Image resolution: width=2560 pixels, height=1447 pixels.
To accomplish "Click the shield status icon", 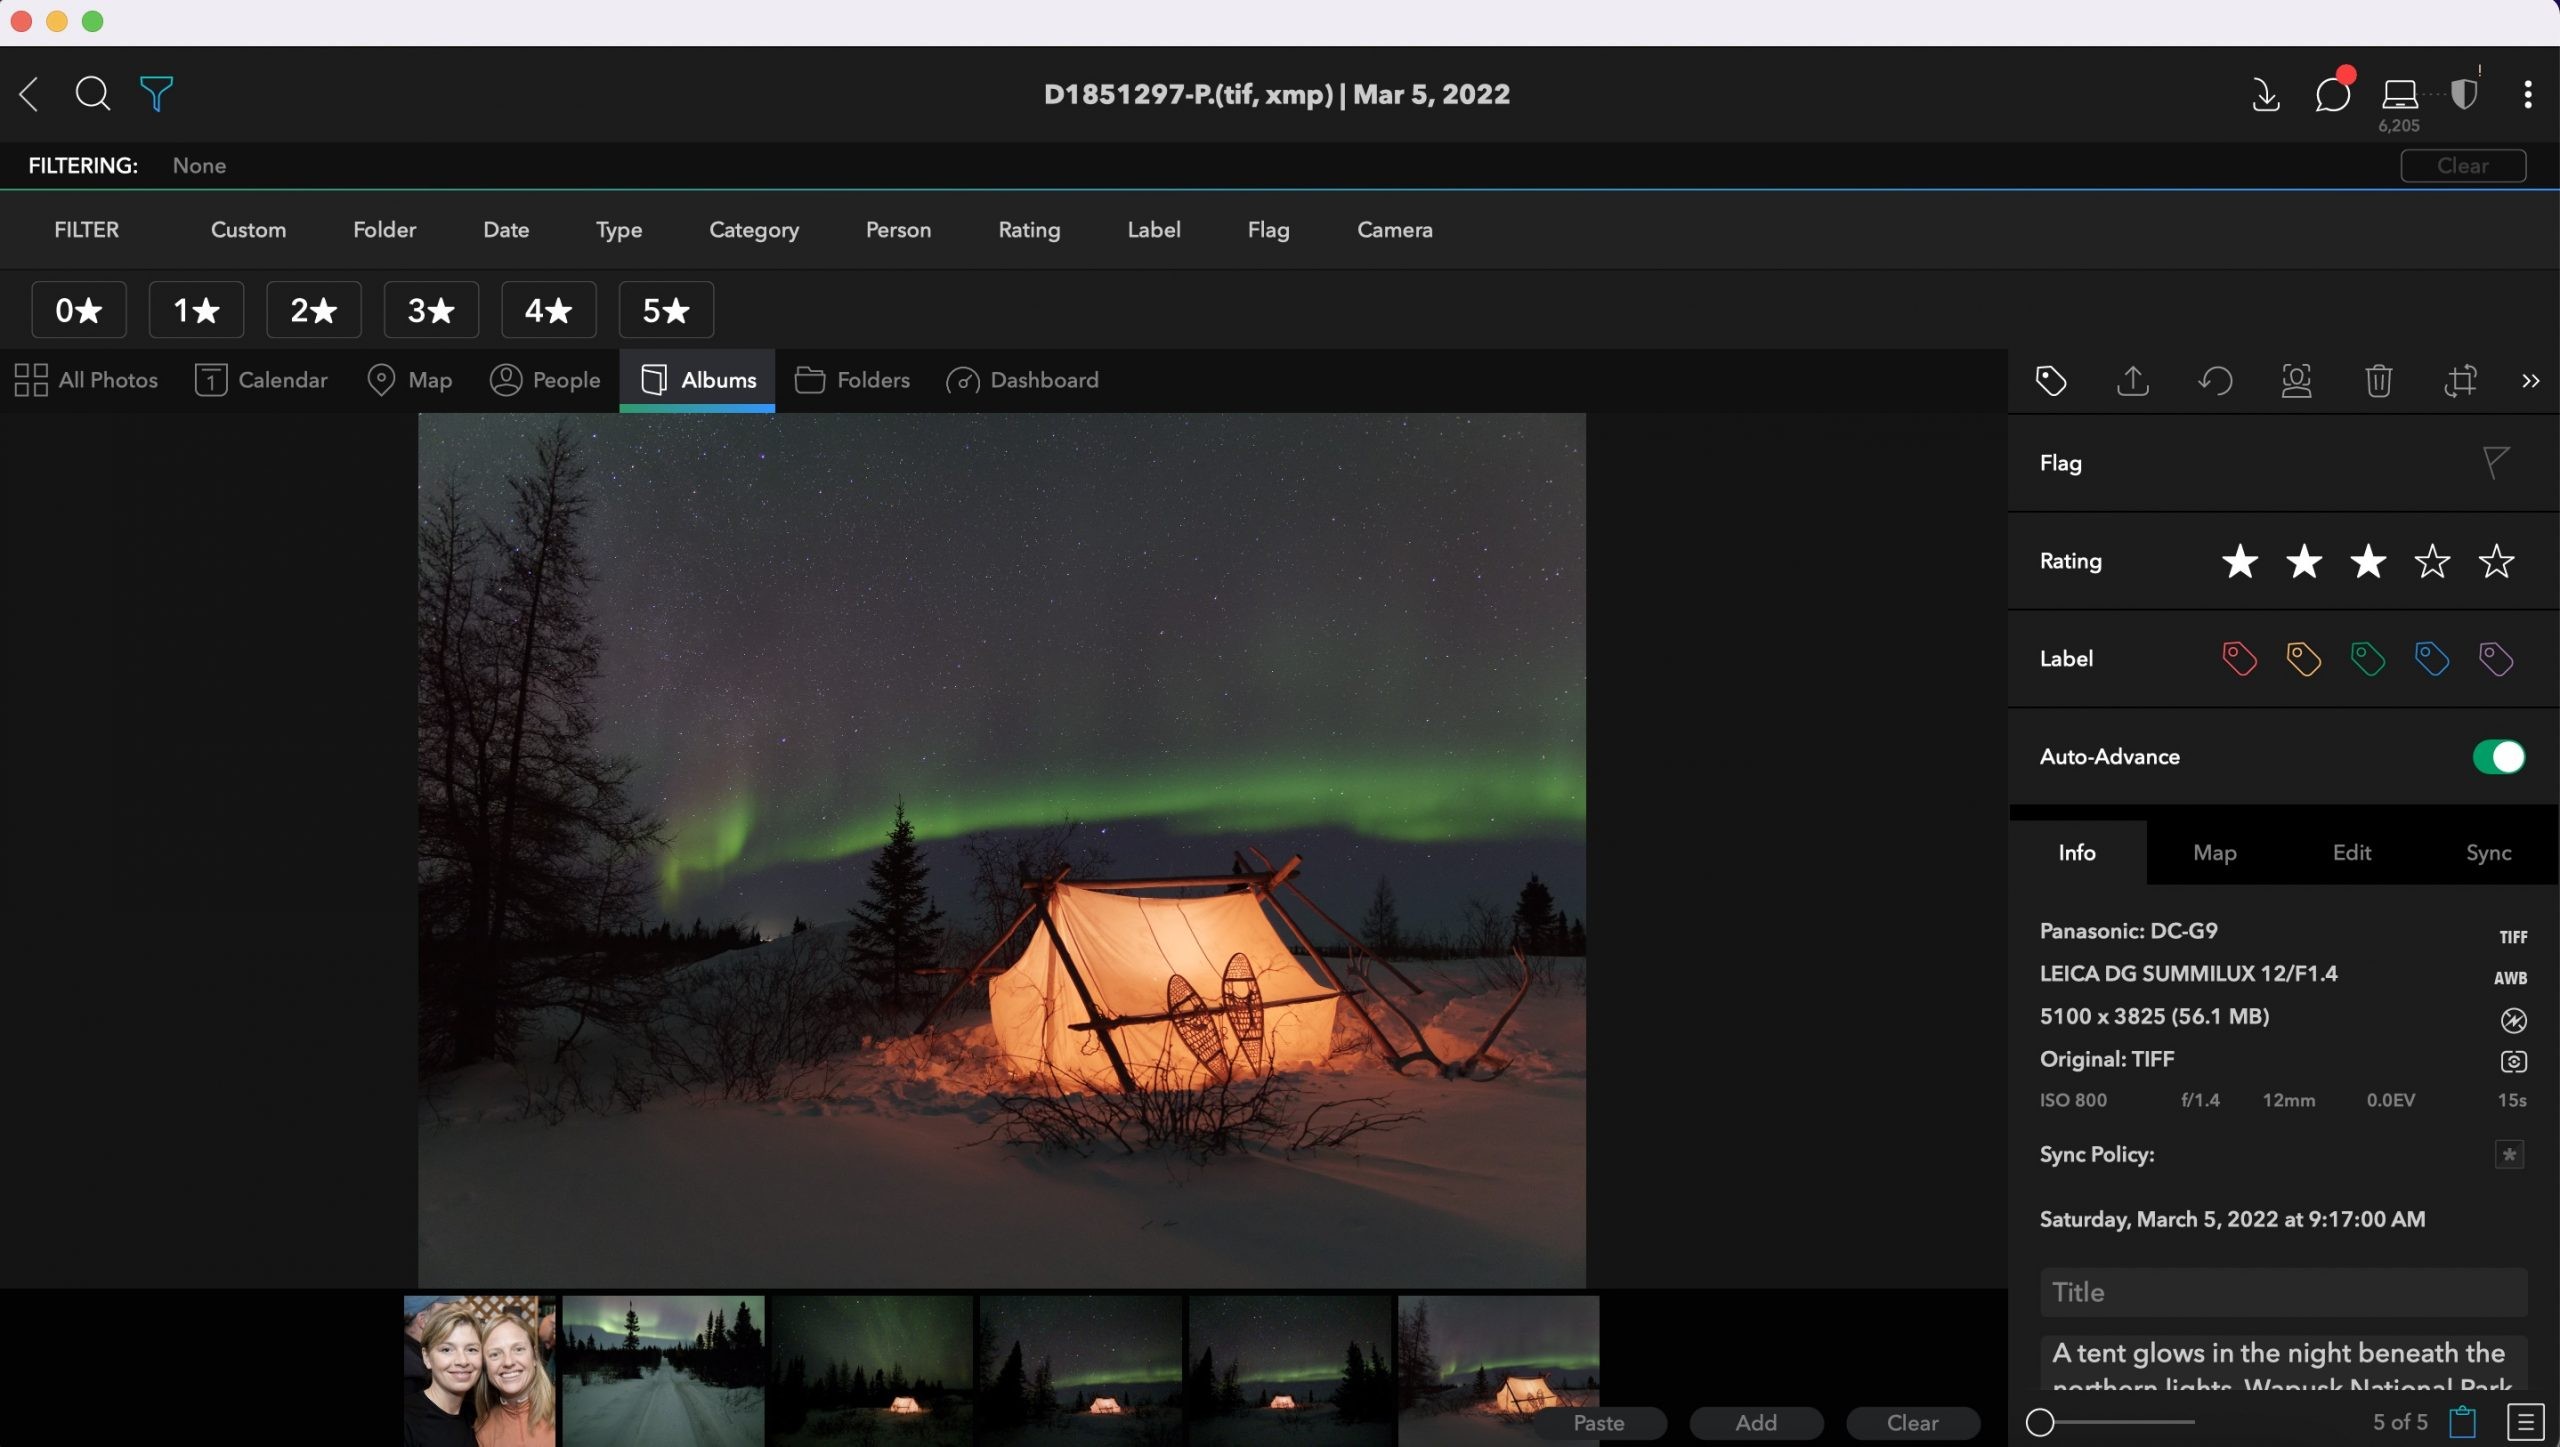I will [x=2464, y=94].
